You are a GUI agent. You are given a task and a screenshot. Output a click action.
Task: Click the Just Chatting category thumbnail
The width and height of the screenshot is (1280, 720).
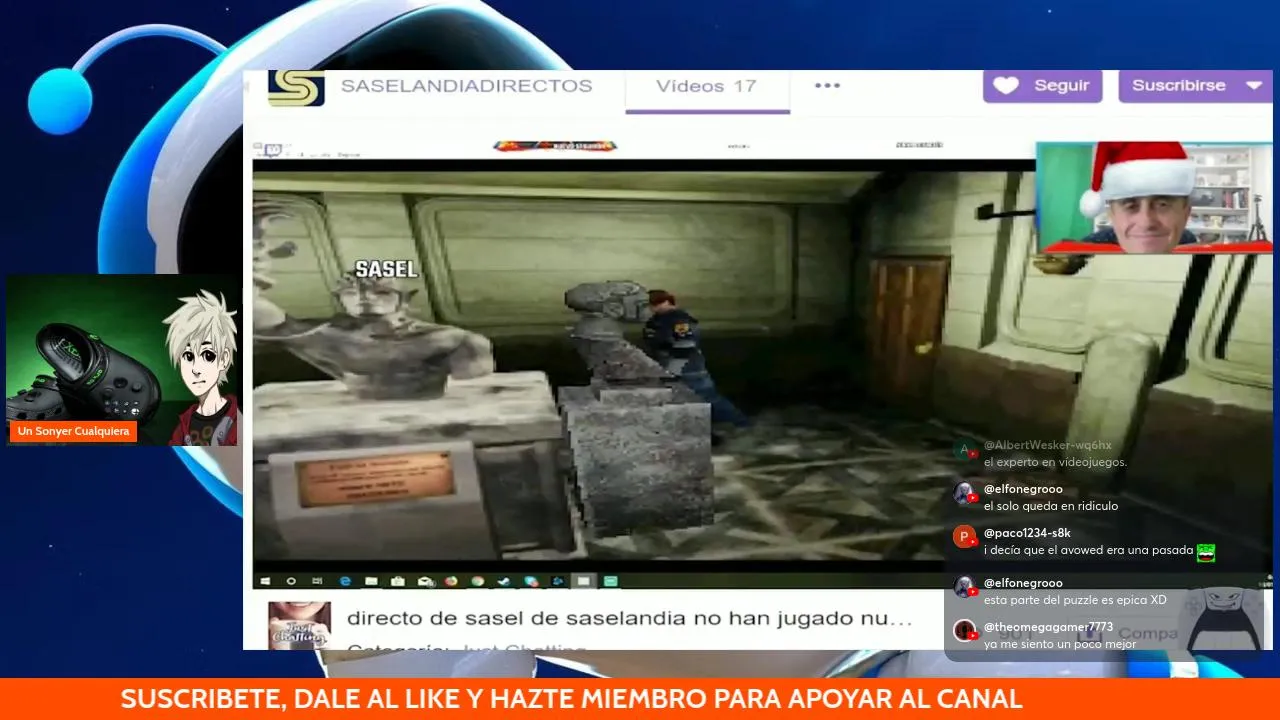[299, 625]
